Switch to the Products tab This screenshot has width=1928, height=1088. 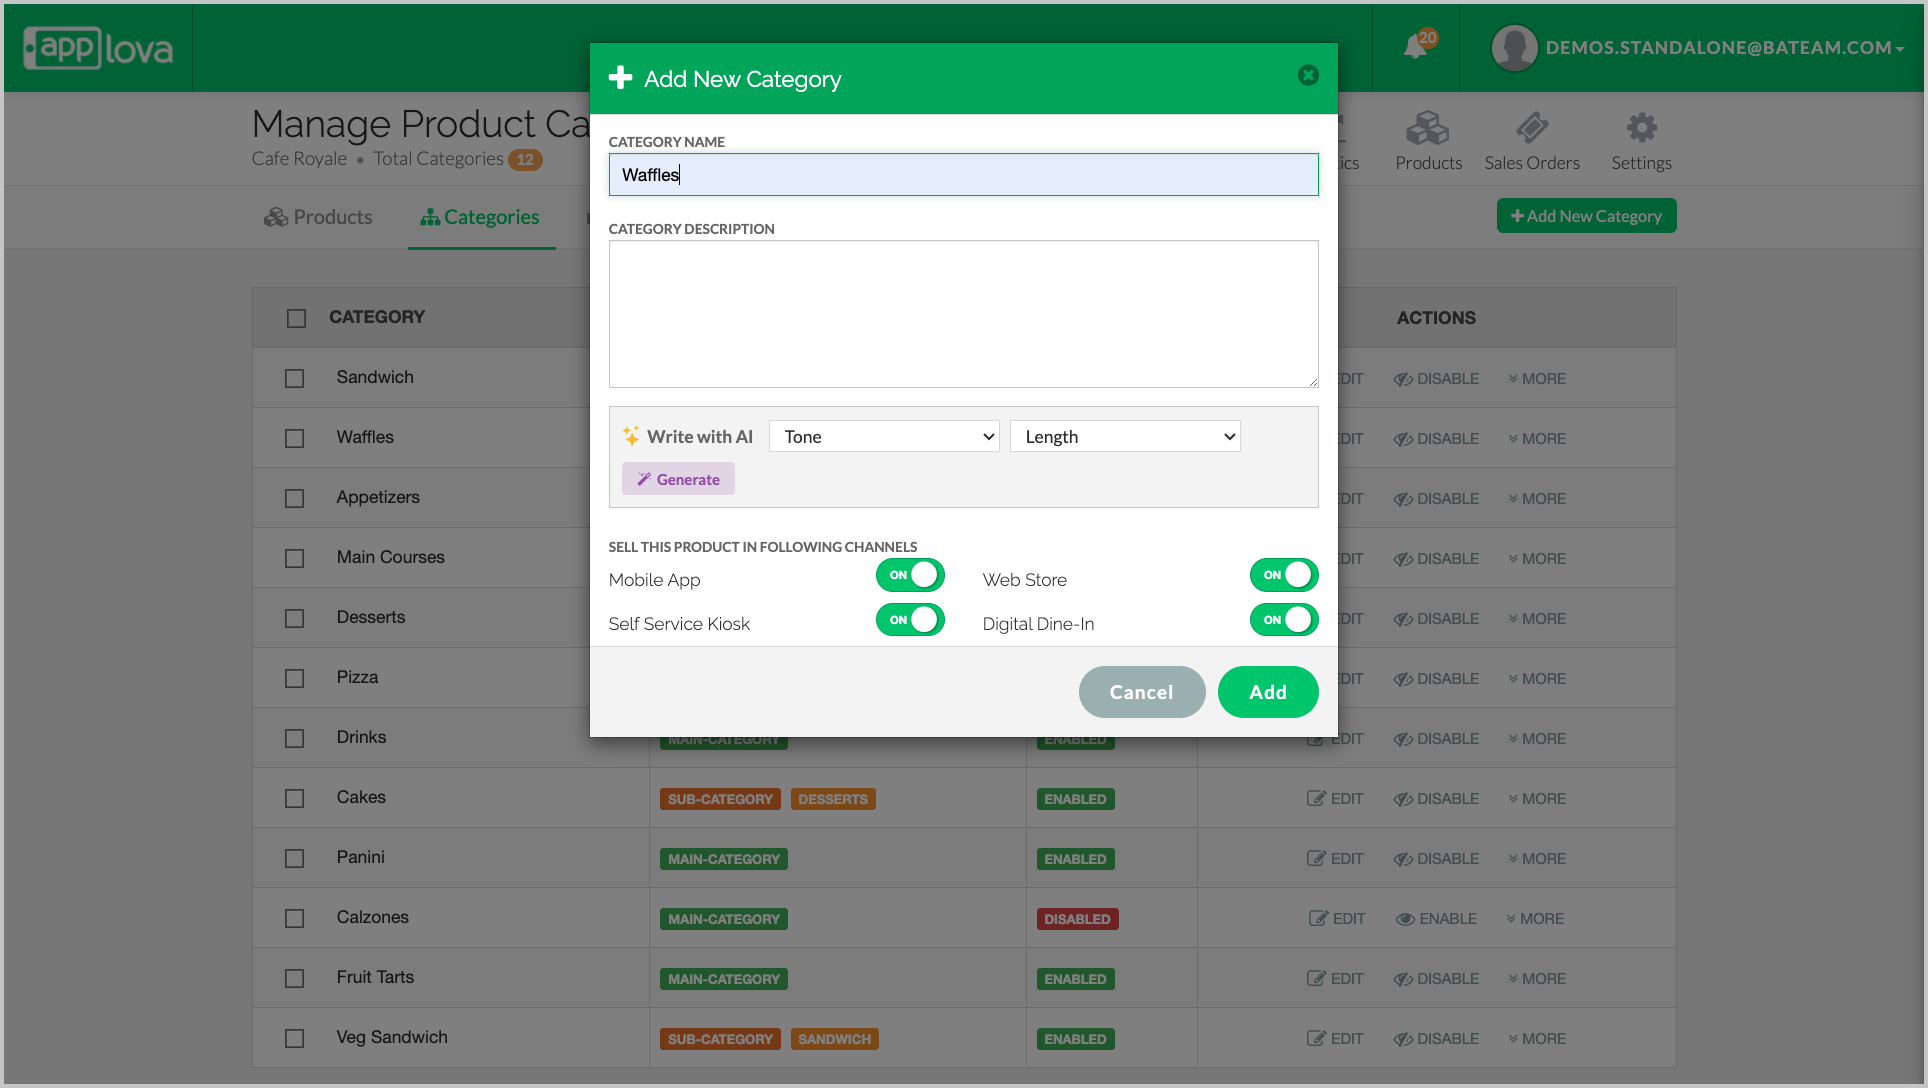(x=318, y=217)
